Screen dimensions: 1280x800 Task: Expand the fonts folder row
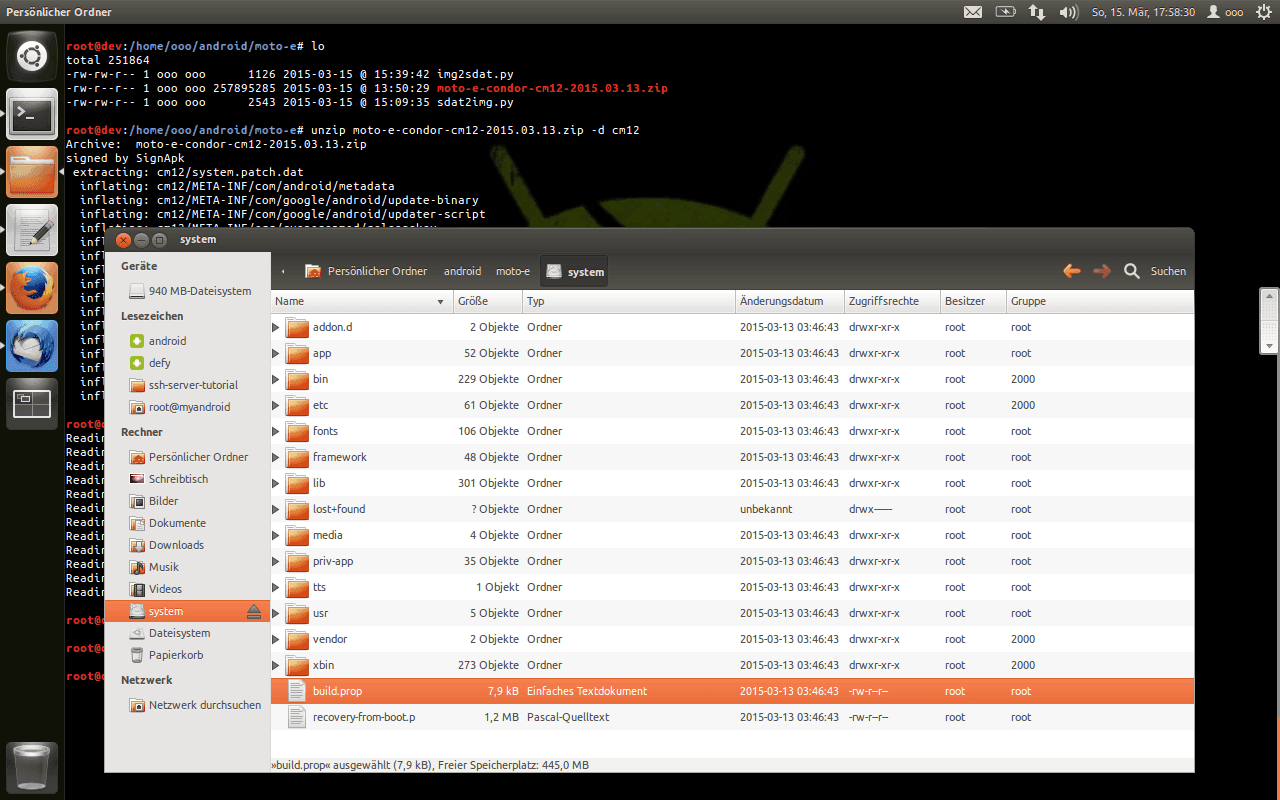click(277, 431)
